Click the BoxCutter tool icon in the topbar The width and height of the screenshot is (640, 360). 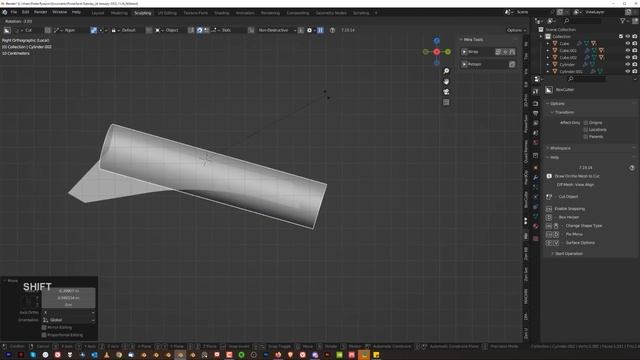[x=7, y=30]
